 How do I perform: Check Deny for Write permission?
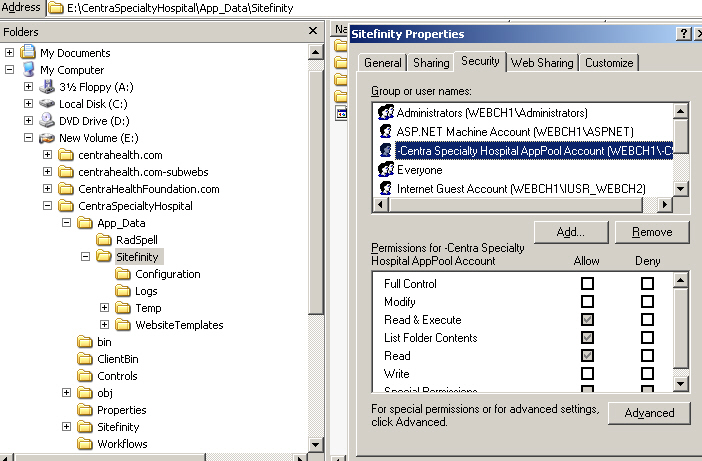(647, 373)
